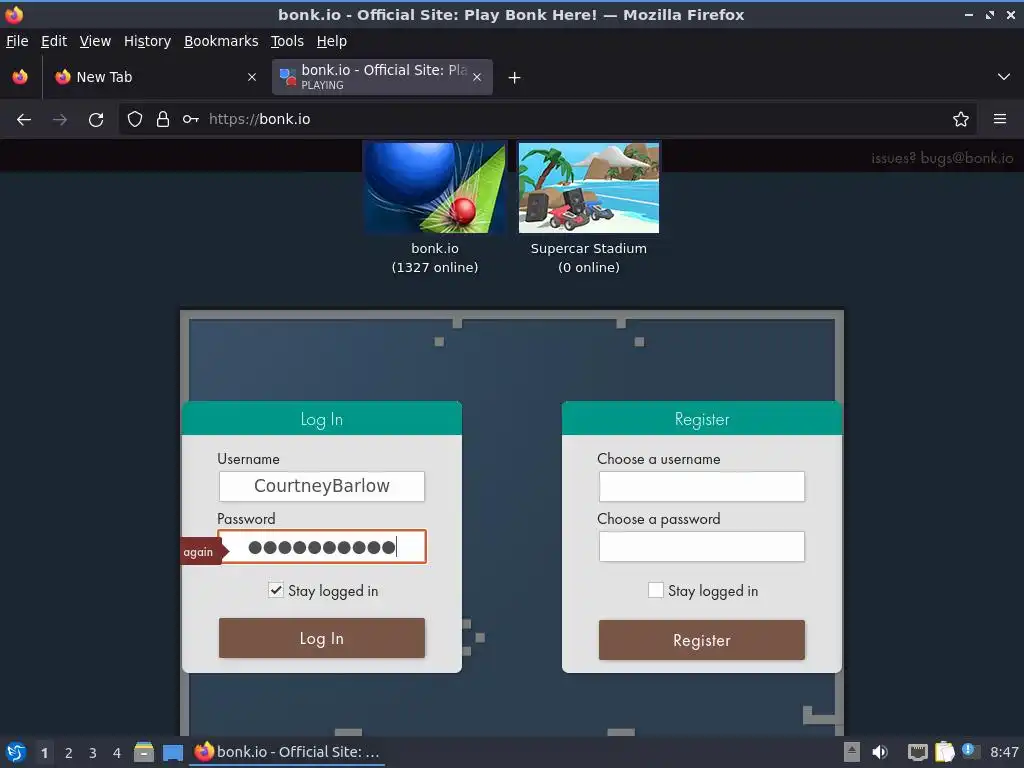
Task: Check Stay logged in under Register
Action: click(656, 590)
